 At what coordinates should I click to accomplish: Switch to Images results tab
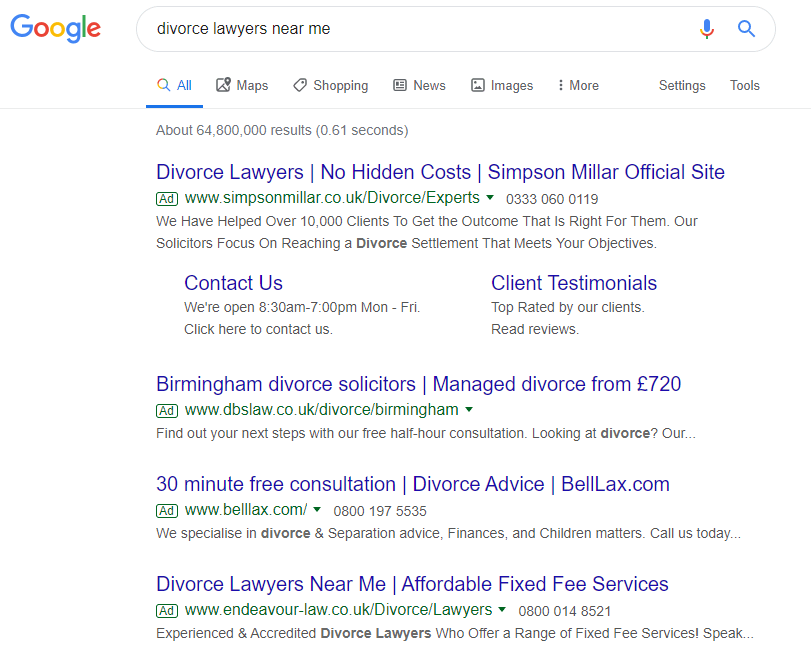pyautogui.click(x=502, y=86)
